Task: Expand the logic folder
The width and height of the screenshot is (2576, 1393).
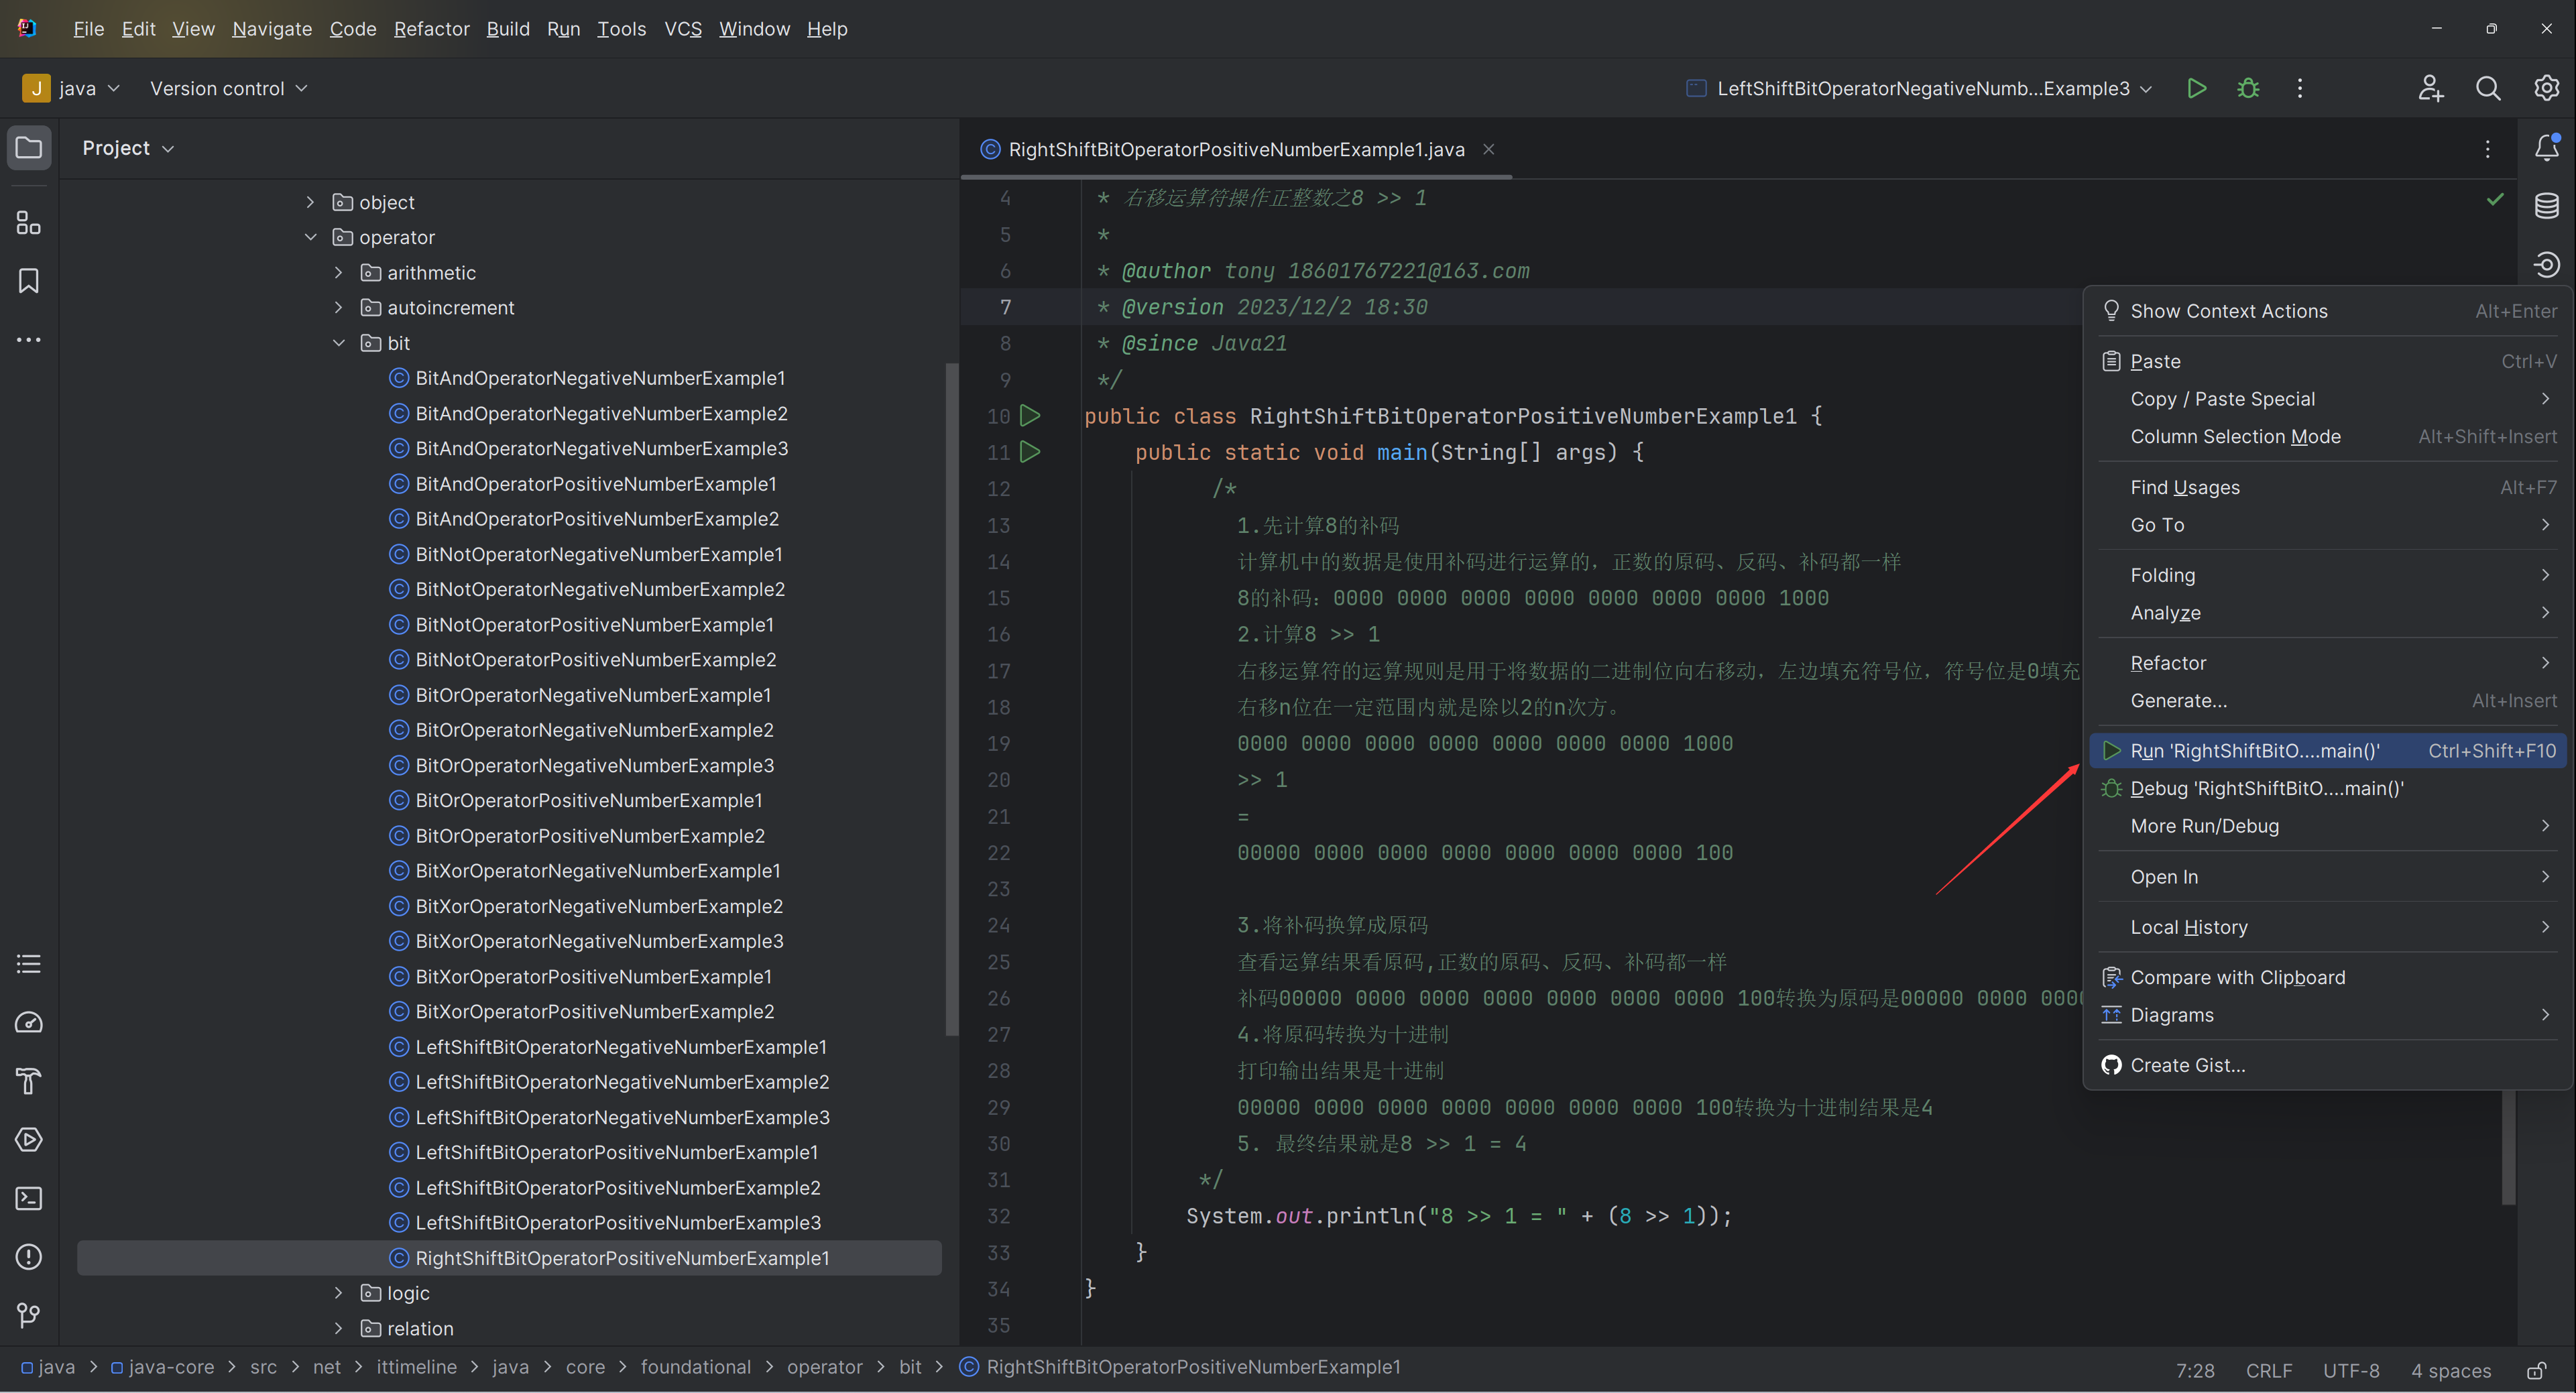Action: pos(339,1293)
